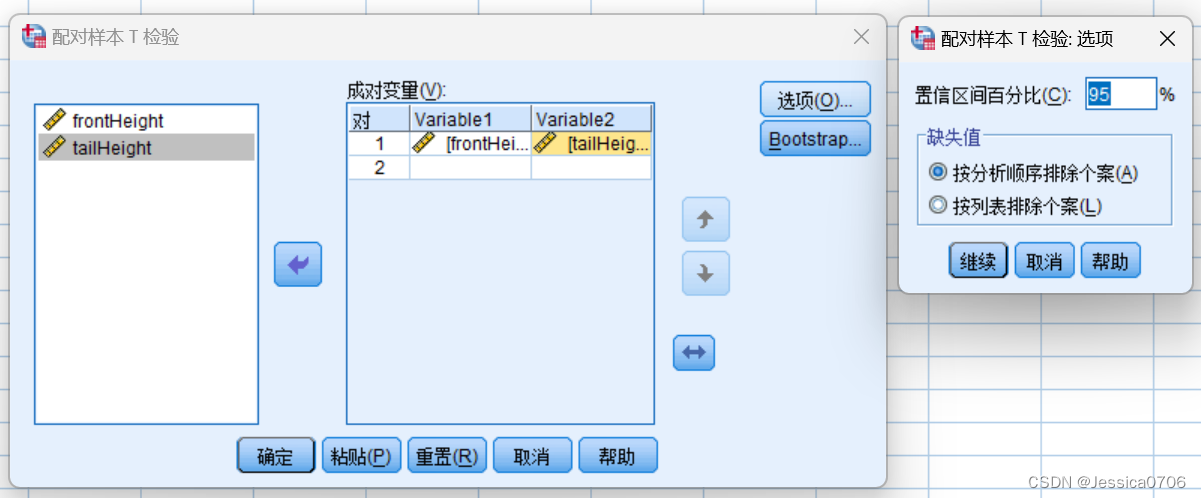1201x498 pixels.
Task: Move selected pair down with arrow
Action: point(706,273)
